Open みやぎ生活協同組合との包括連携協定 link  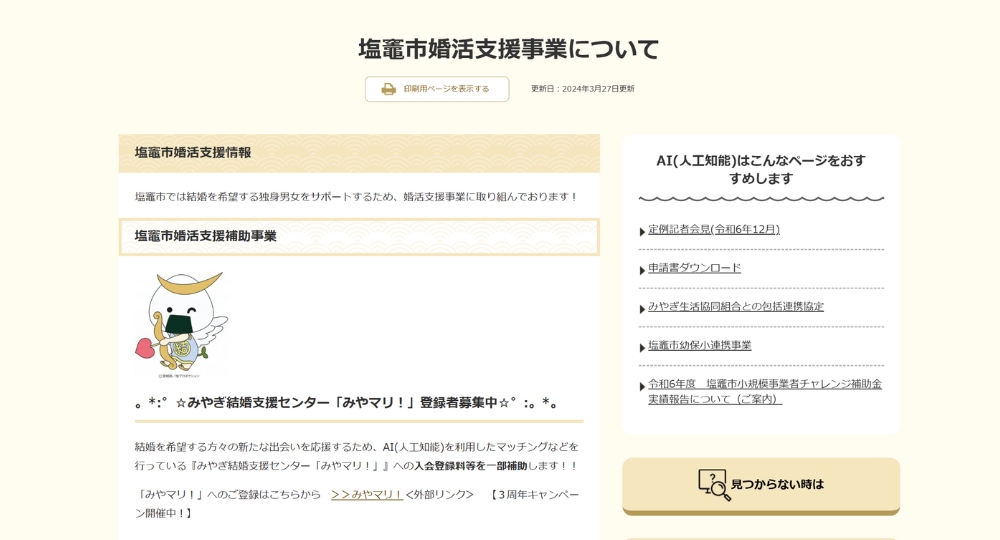coord(735,306)
